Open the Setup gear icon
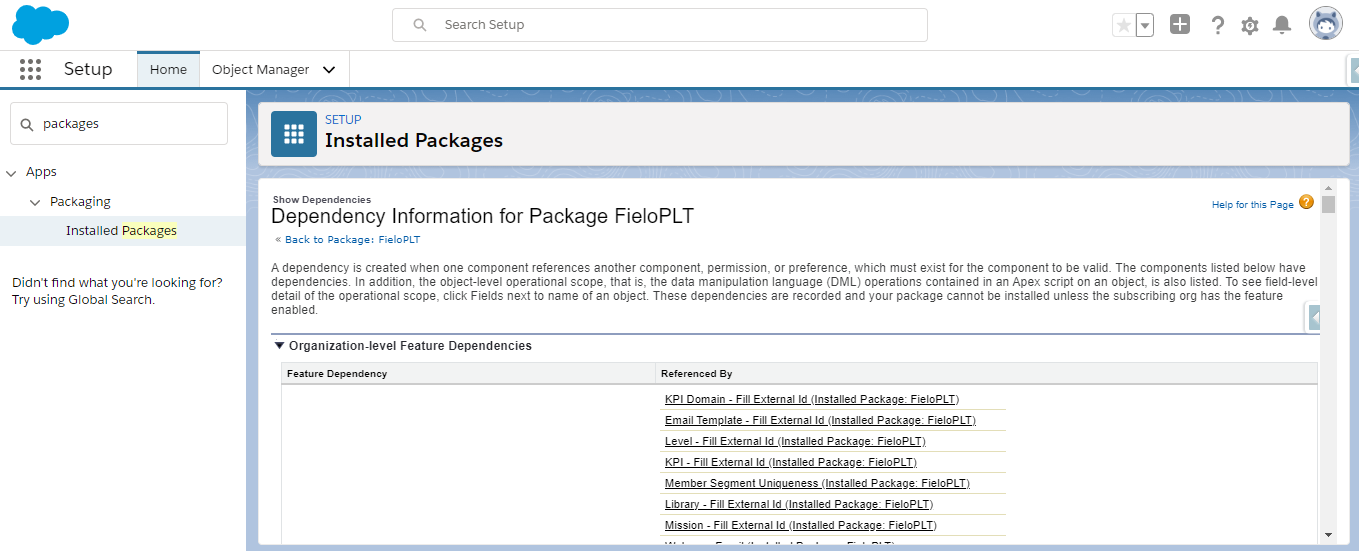The height and width of the screenshot is (551, 1359). [1250, 26]
